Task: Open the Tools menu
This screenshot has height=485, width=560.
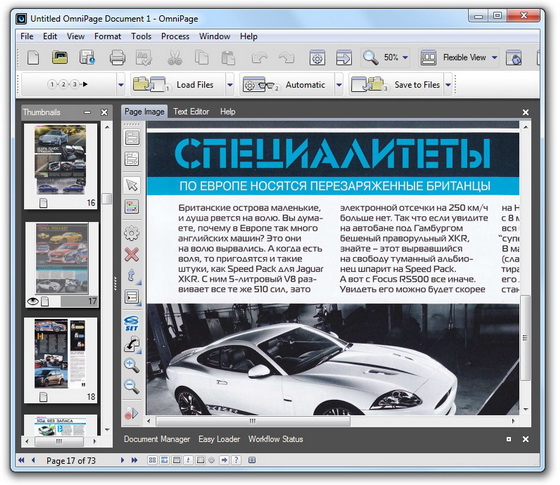Action: click(141, 36)
